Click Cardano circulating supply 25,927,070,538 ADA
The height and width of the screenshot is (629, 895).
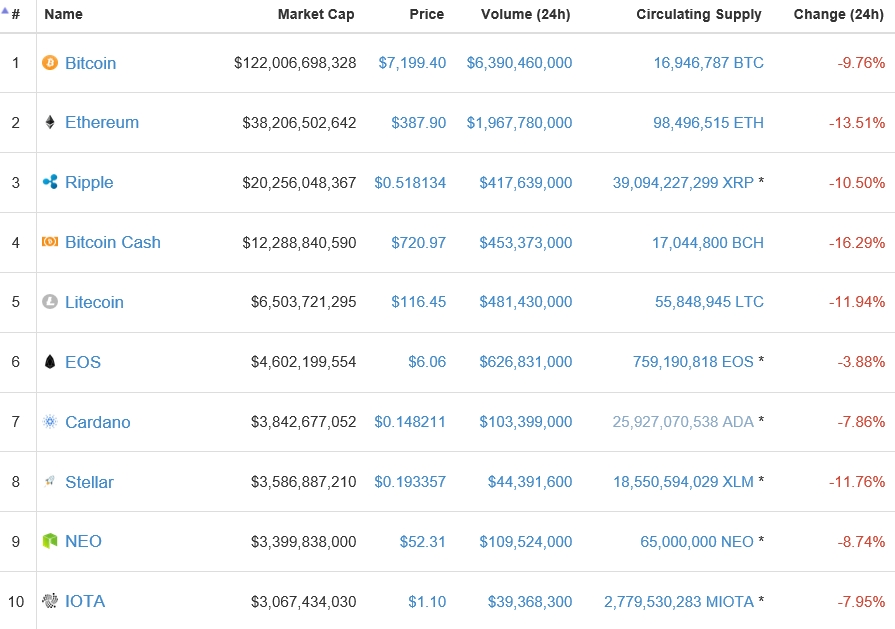pos(683,422)
